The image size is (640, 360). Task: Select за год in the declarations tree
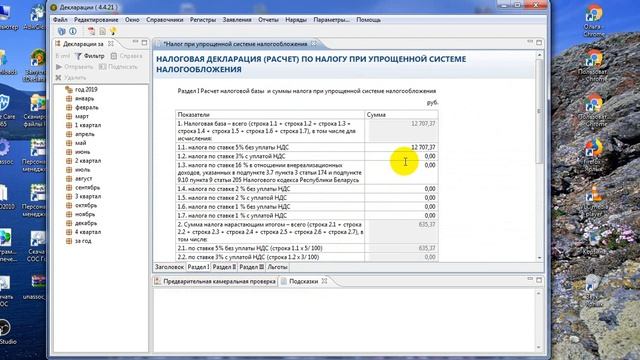(83, 241)
